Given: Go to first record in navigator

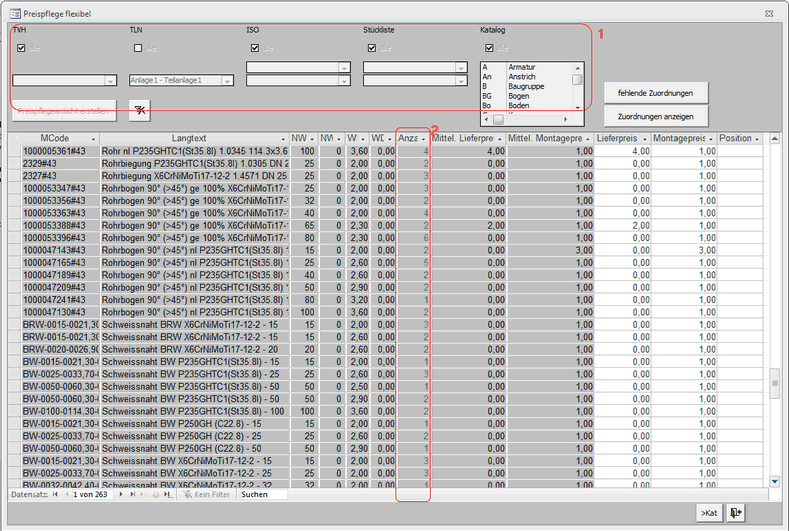Looking at the screenshot, I should point(55,495).
